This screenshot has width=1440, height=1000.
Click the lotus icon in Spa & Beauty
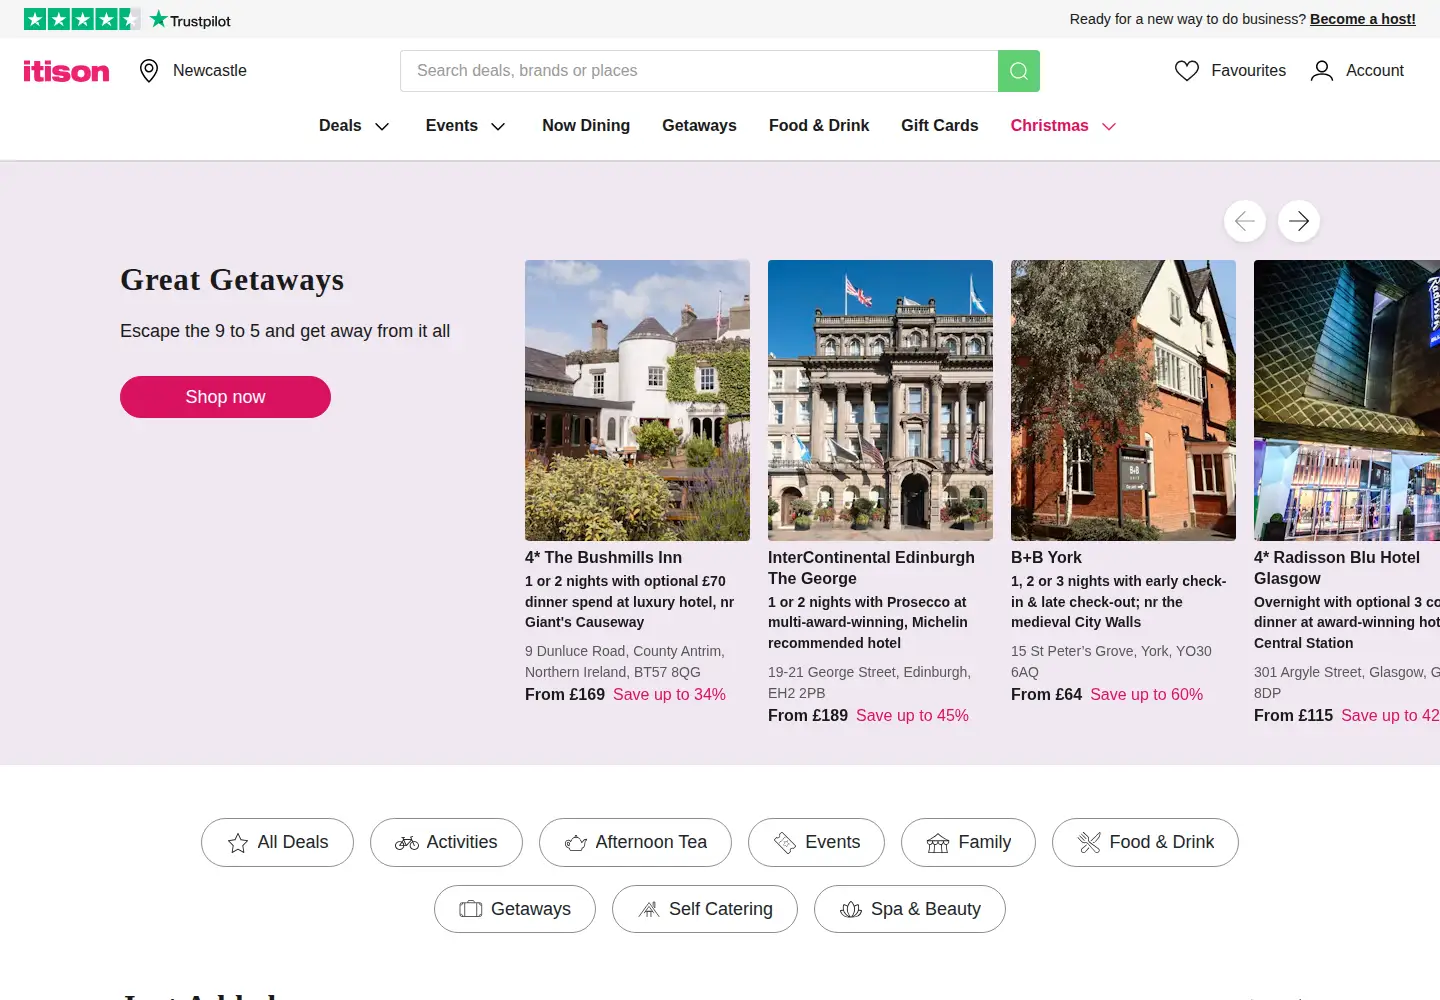click(851, 909)
